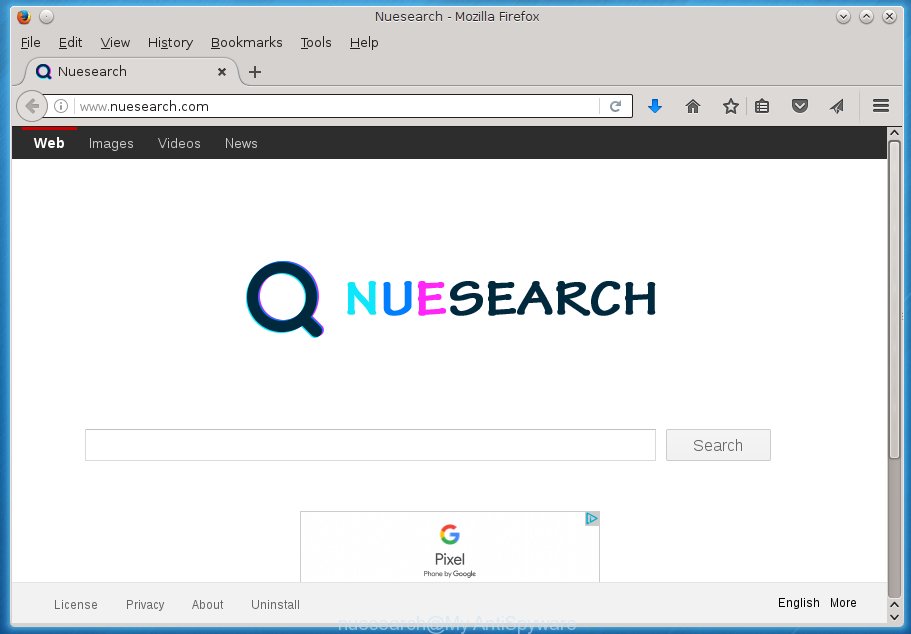
Task: Focus the Nuesearch search input box
Action: [370, 445]
